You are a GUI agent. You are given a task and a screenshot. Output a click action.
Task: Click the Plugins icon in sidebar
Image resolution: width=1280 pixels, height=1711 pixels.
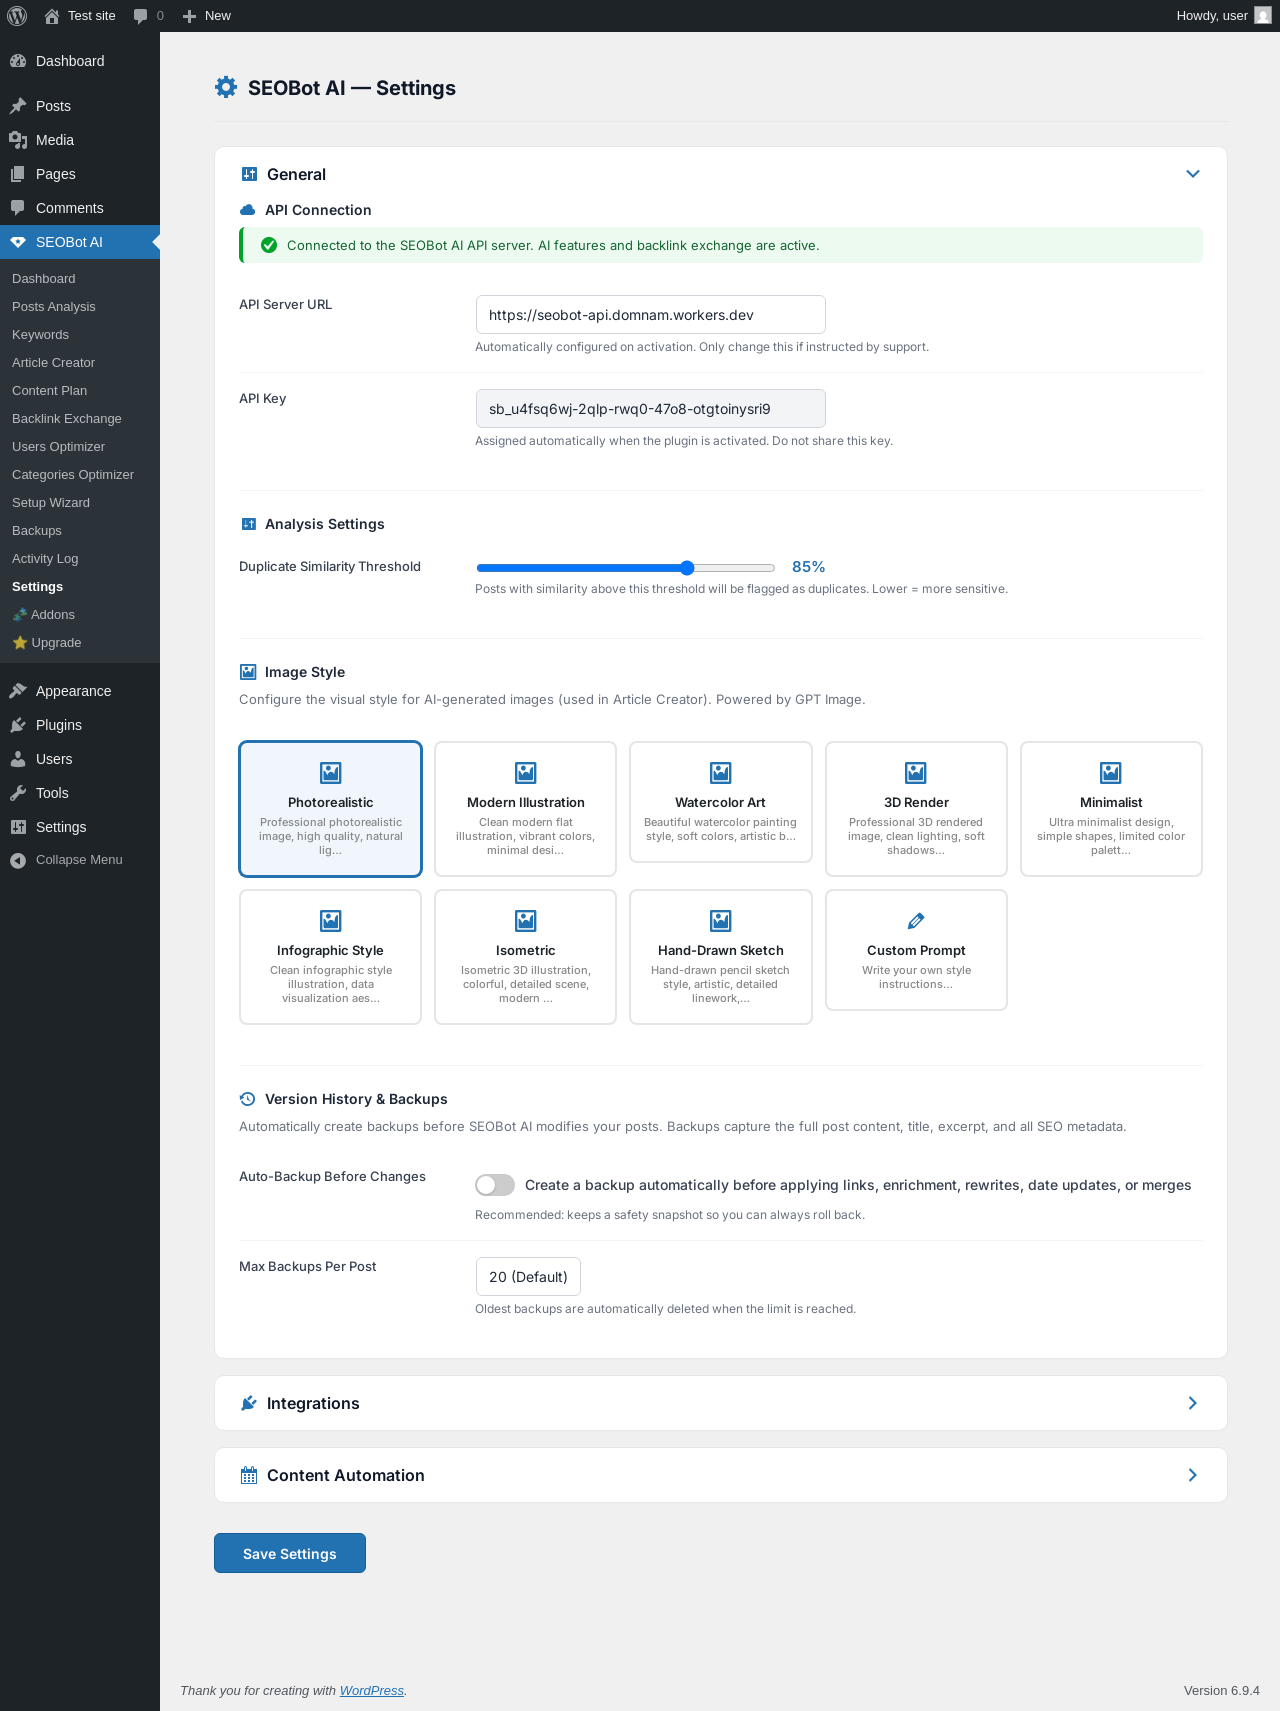tap(18, 725)
